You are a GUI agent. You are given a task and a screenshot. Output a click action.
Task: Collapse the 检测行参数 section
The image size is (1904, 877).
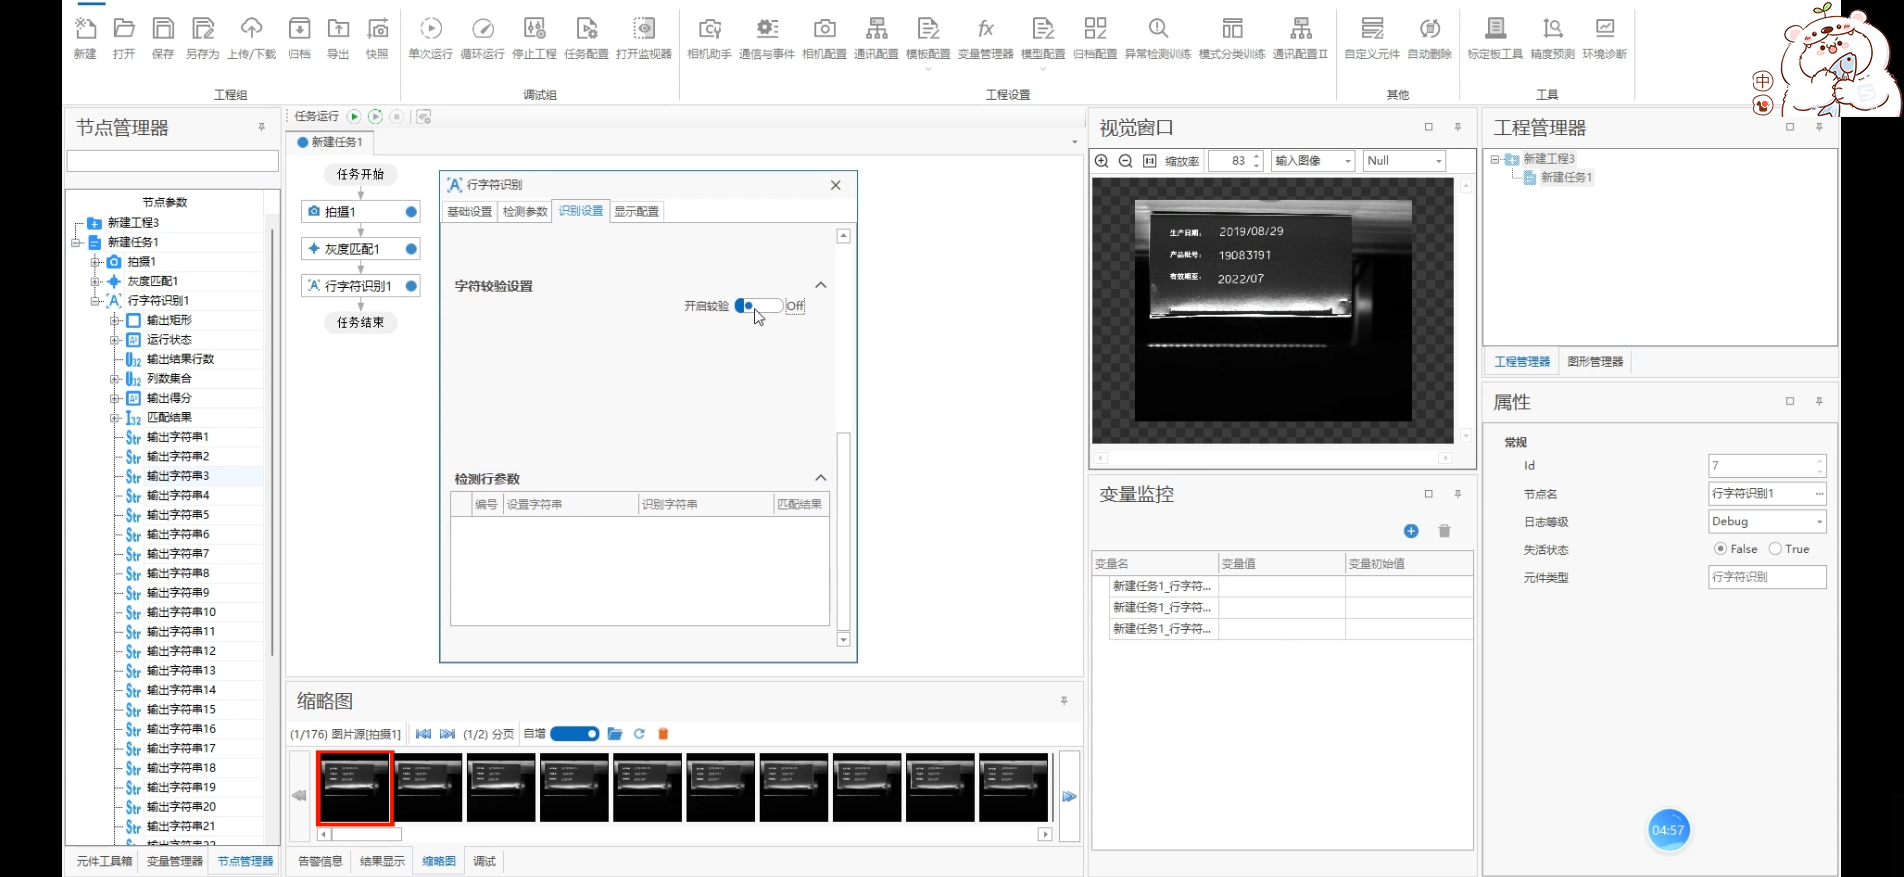tap(821, 478)
